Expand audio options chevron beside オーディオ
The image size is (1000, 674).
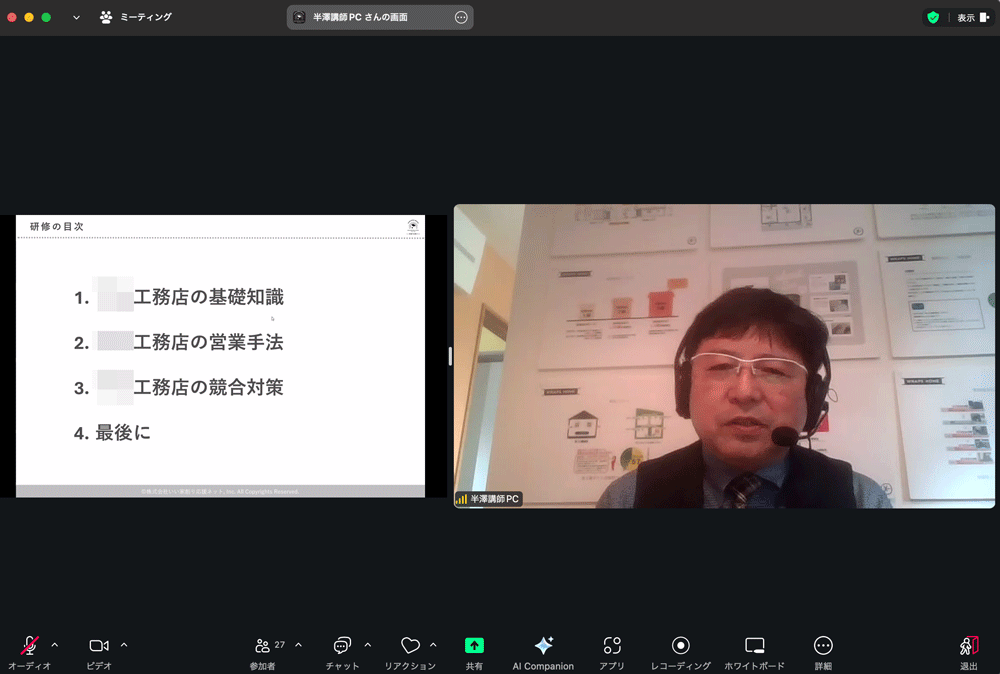(55, 645)
